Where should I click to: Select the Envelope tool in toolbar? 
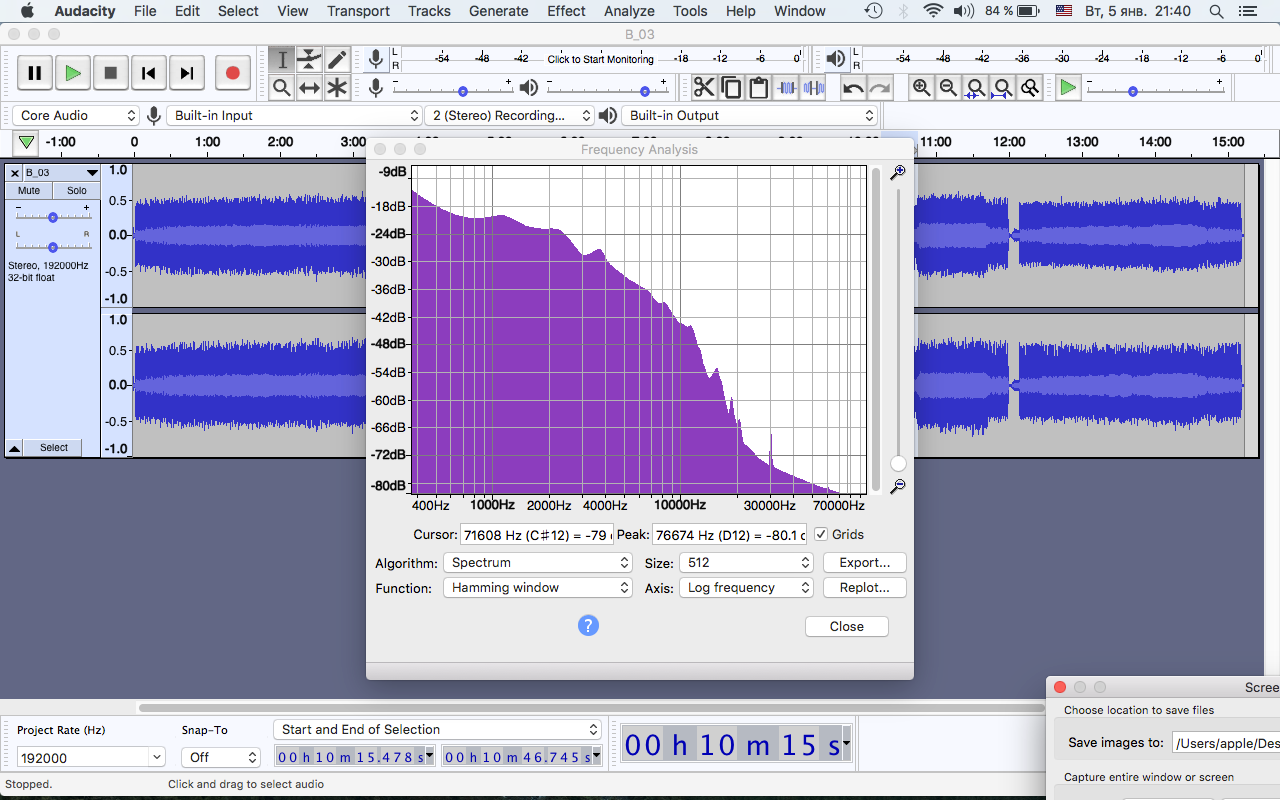pos(310,59)
